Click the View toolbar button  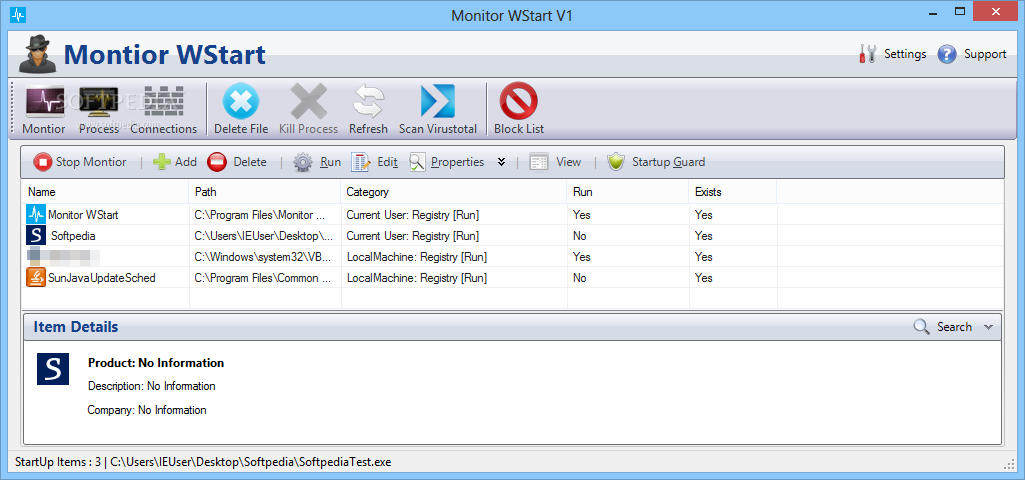tap(555, 162)
